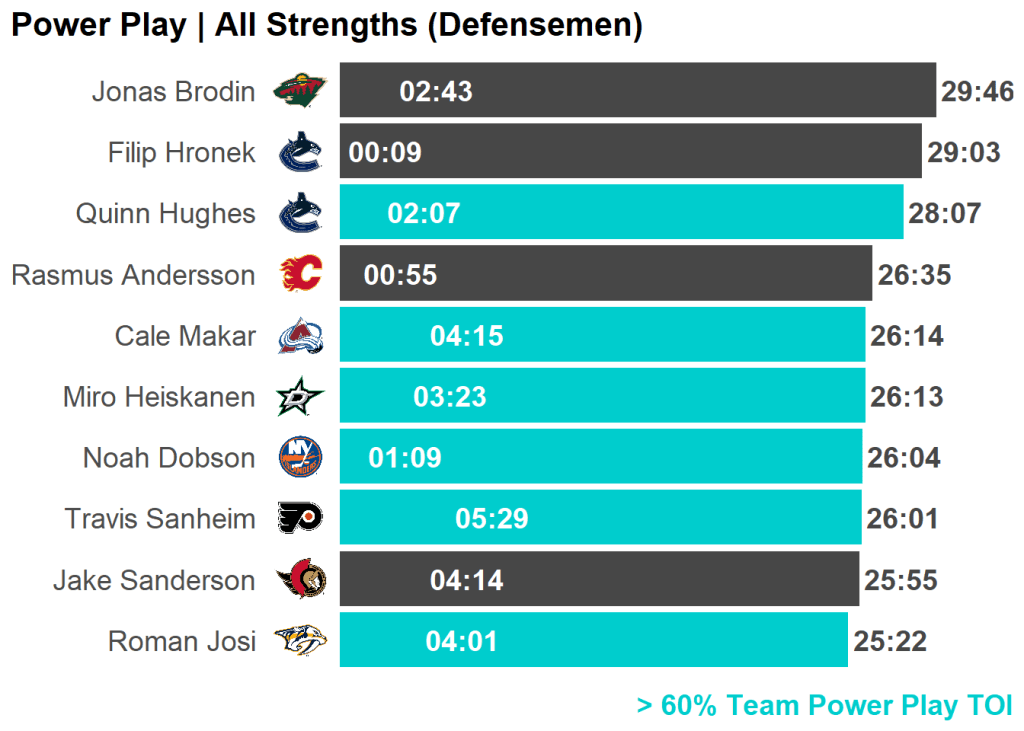Click the Minnesota Wild logo beside Jonas Brodin
Viewport: 1024px width, 731px height.
[300, 91]
